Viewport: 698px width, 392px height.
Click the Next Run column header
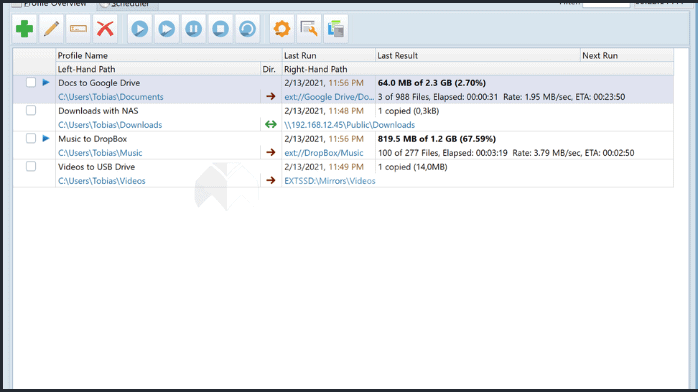pos(627,56)
